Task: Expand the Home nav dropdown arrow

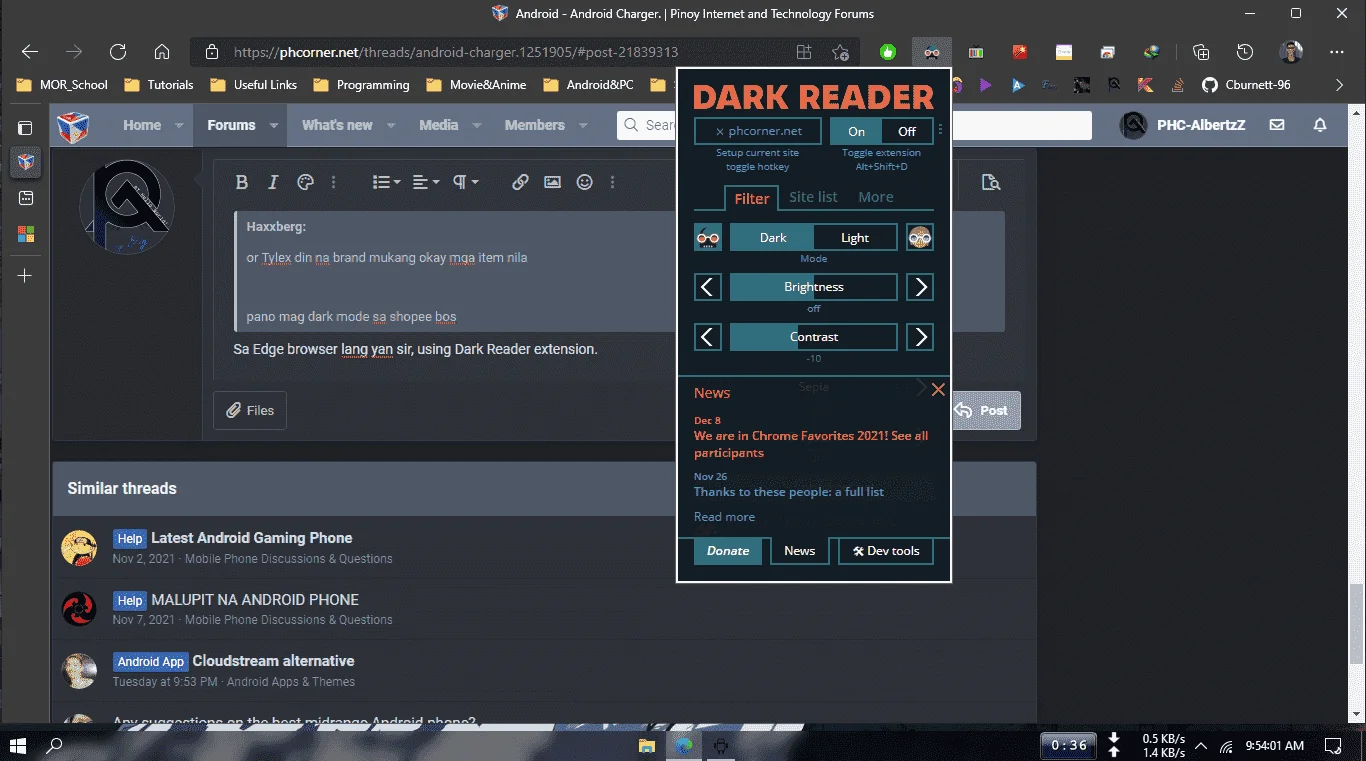Action: coord(179,126)
